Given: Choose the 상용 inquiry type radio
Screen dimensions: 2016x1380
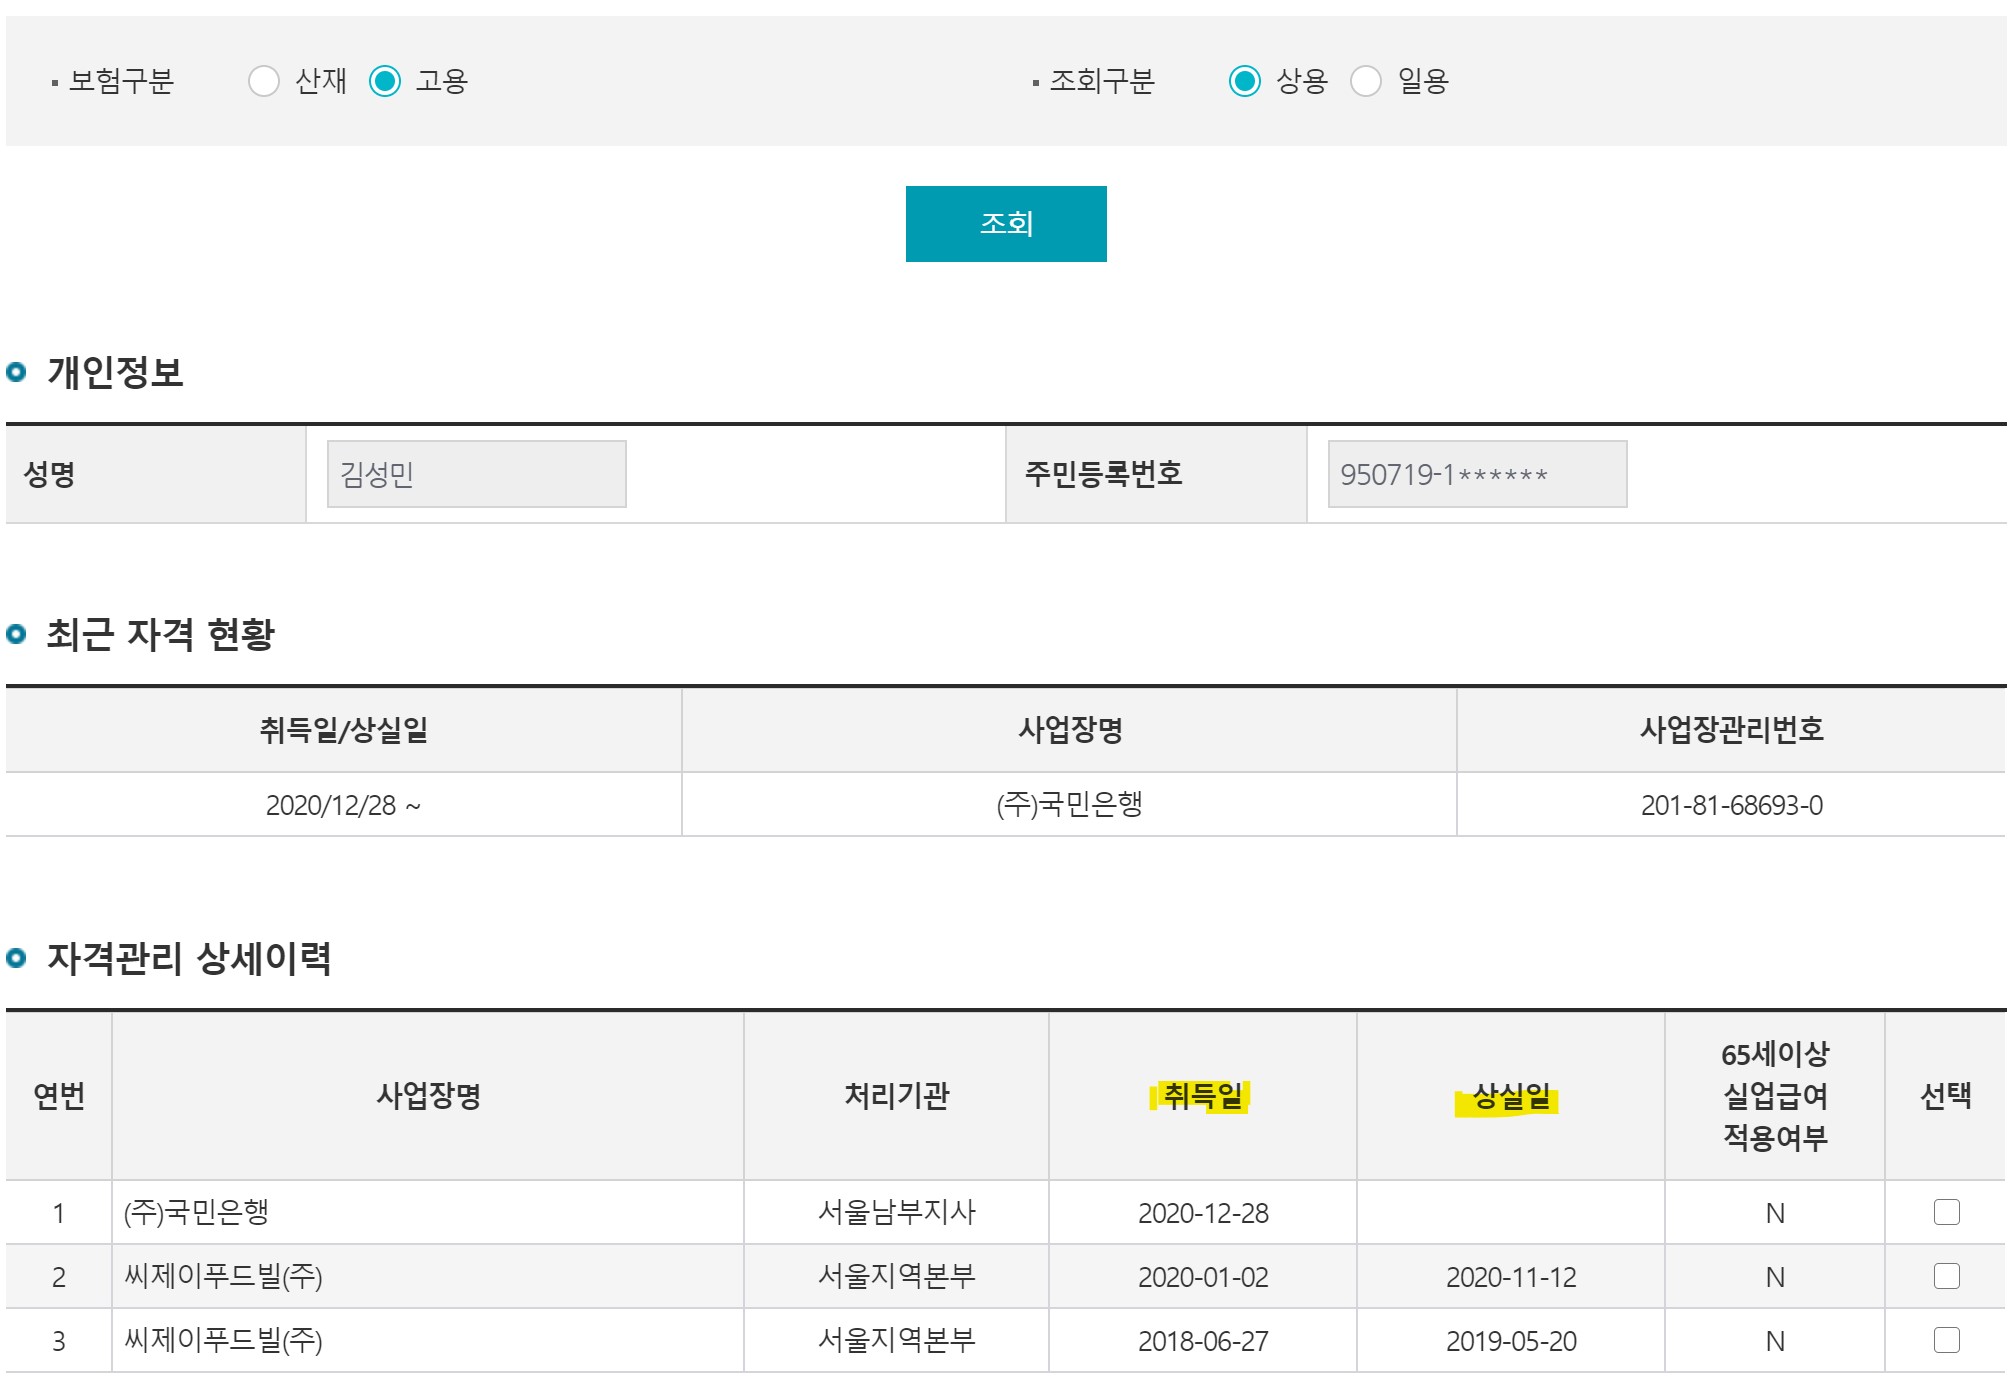Looking at the screenshot, I should [x=1244, y=81].
